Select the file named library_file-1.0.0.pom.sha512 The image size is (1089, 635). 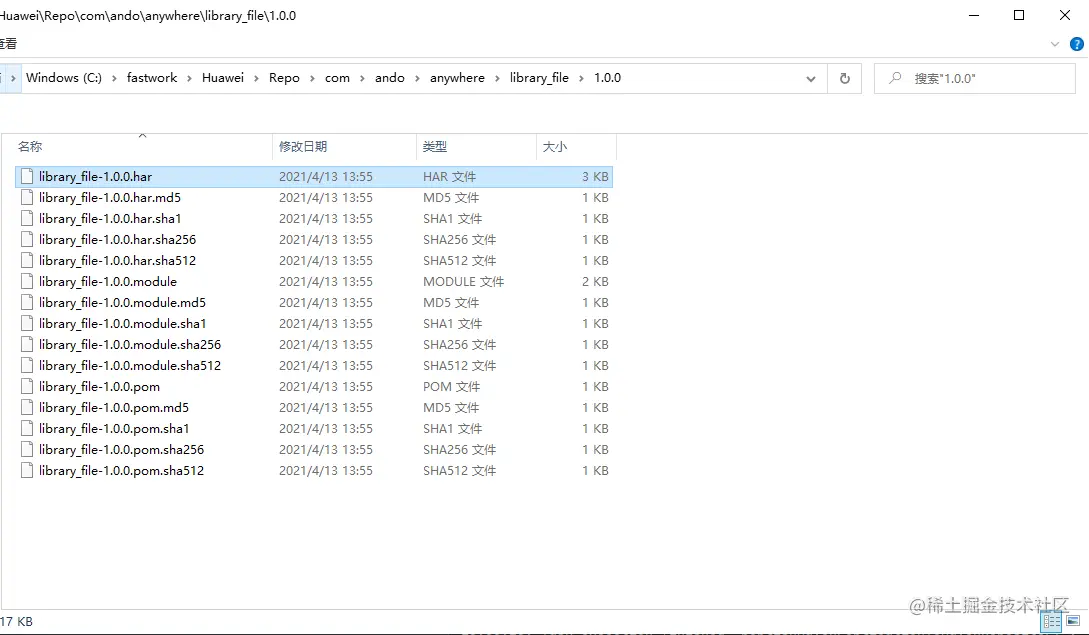point(122,470)
